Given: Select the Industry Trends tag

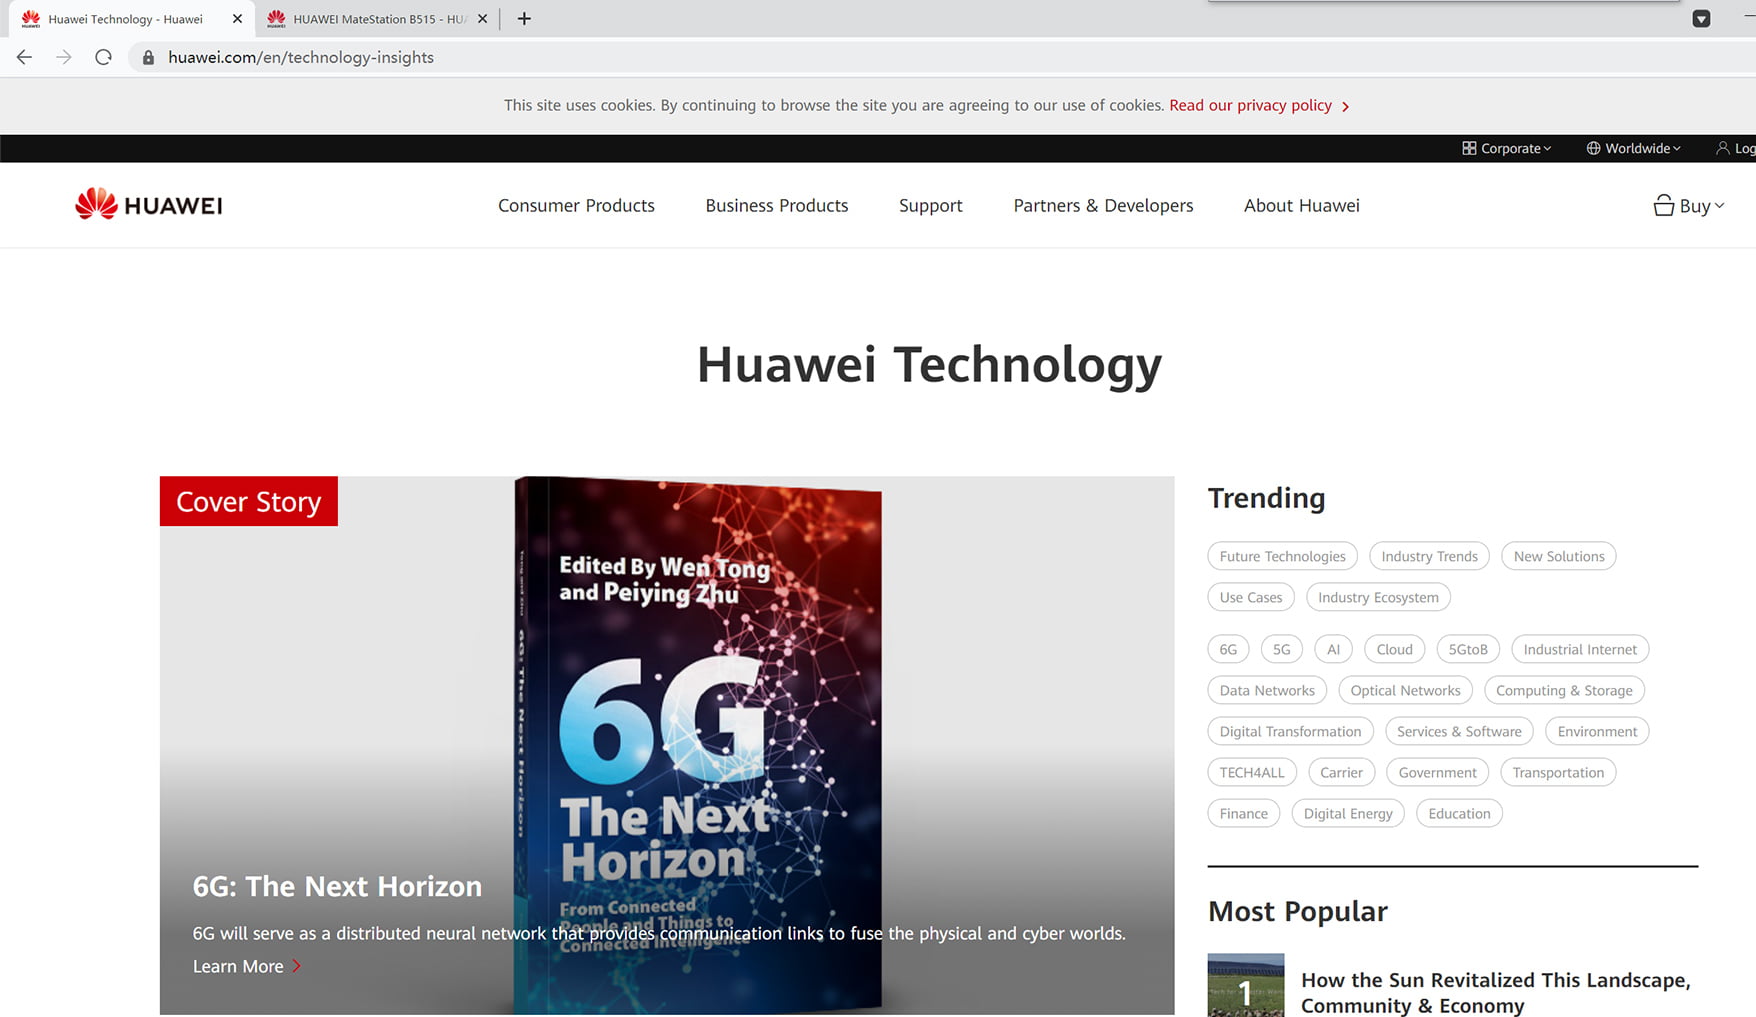Looking at the screenshot, I should 1429,556.
